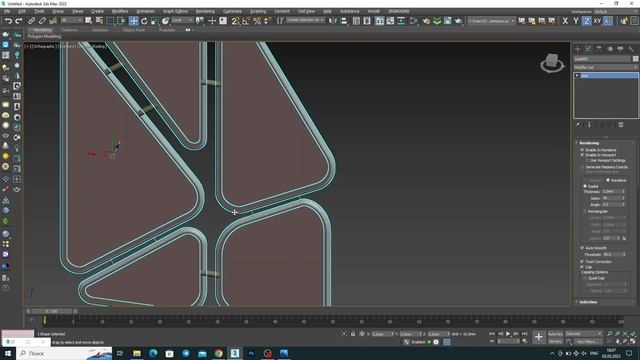640x360 pixels.
Task: Click the Undo arrow in main toolbar
Action: point(8,21)
